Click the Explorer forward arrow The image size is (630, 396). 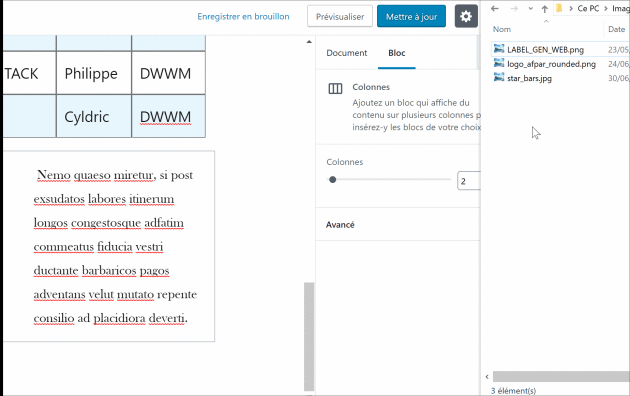click(514, 8)
